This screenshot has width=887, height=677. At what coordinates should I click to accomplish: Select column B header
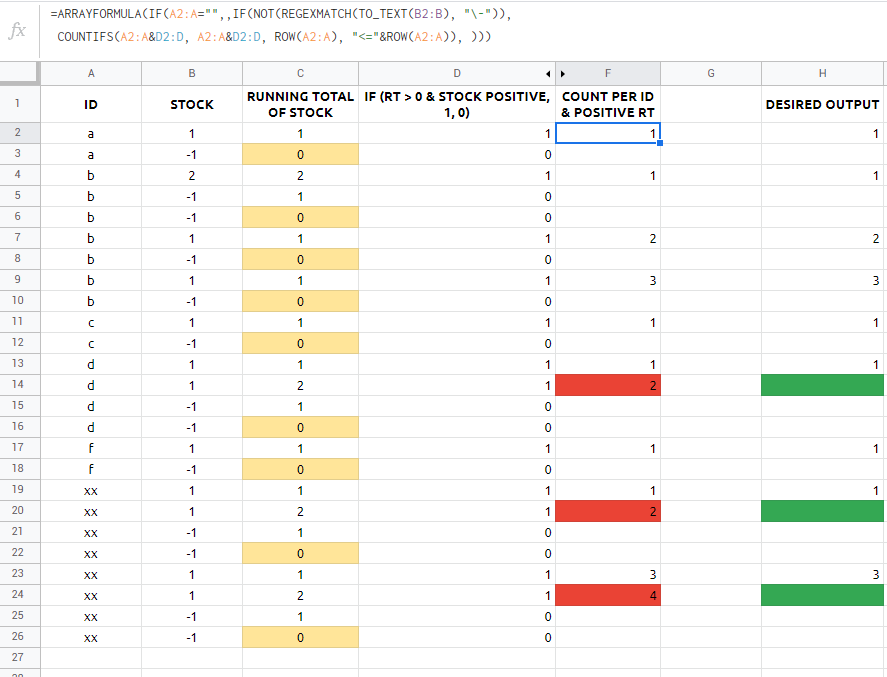[x=192, y=74]
